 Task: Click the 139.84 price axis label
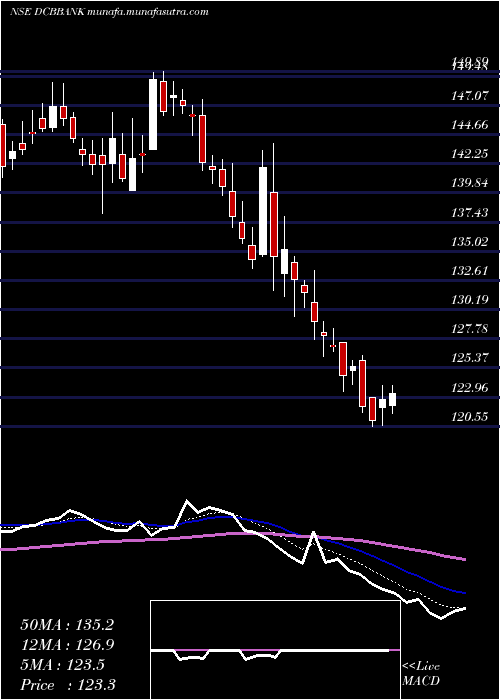pos(469,183)
